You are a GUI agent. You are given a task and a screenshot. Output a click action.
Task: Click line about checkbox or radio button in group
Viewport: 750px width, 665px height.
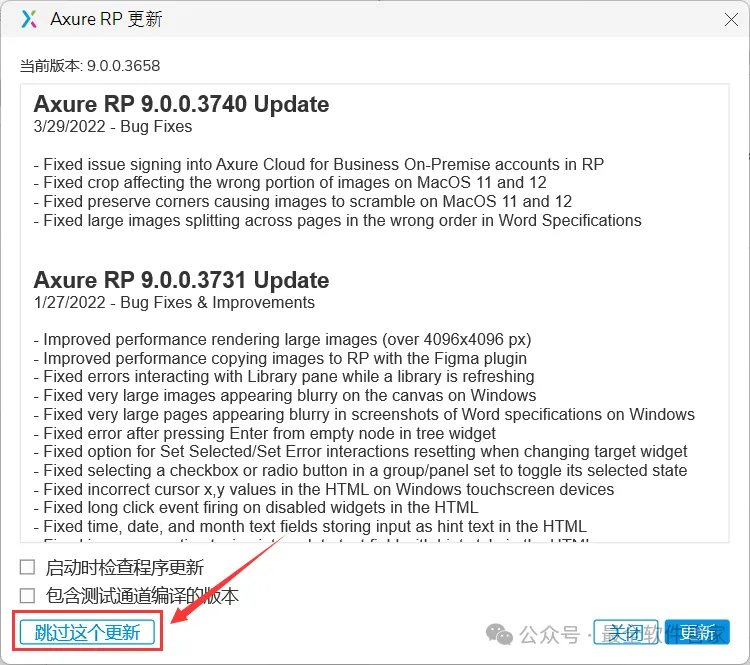(361, 470)
